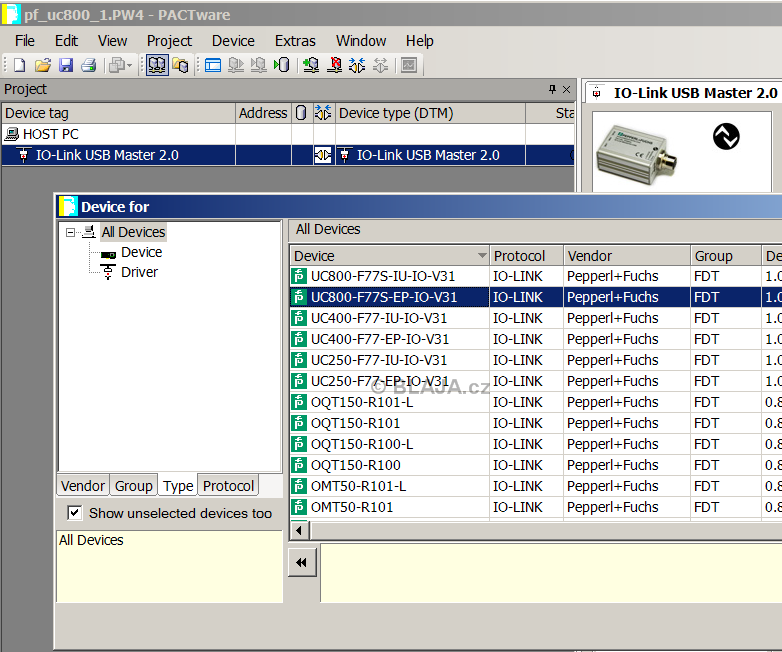
Task: Close the Project panel
Action: [x=567, y=89]
